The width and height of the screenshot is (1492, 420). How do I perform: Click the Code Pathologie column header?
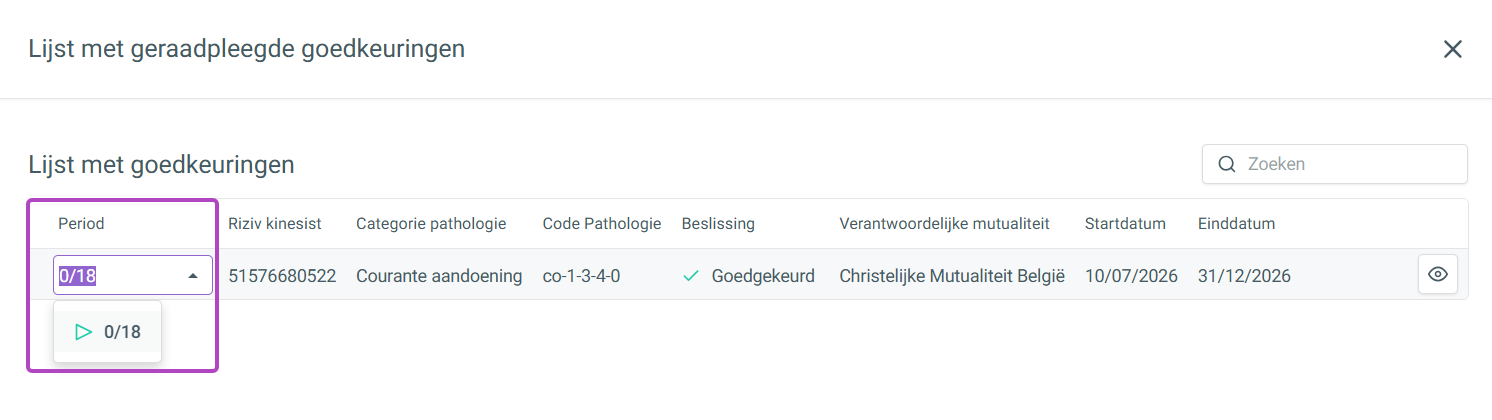point(602,223)
